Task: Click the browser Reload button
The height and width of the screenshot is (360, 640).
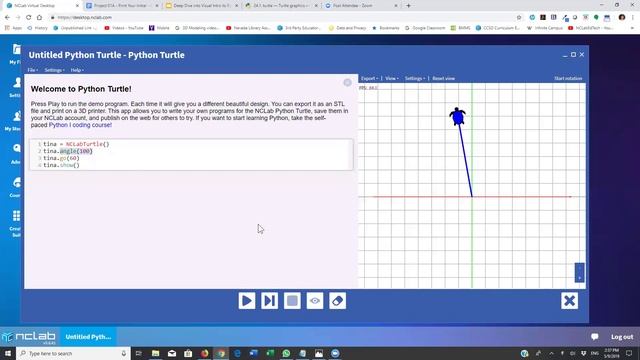Action: (29, 18)
